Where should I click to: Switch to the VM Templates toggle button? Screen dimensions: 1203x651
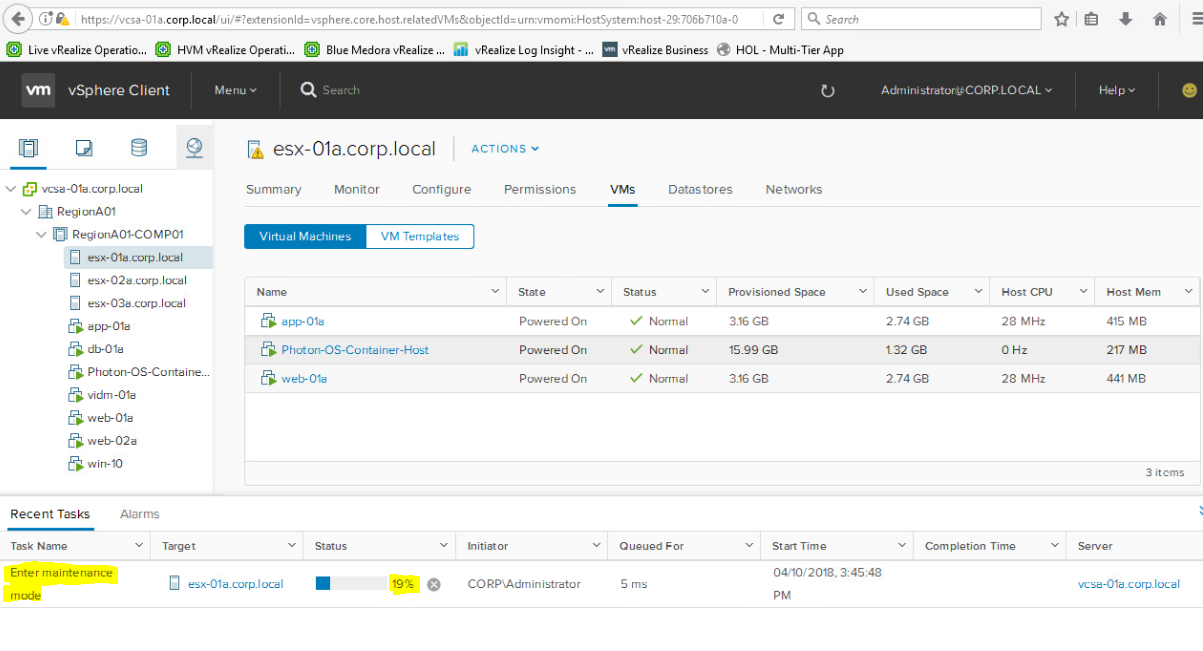pos(420,237)
